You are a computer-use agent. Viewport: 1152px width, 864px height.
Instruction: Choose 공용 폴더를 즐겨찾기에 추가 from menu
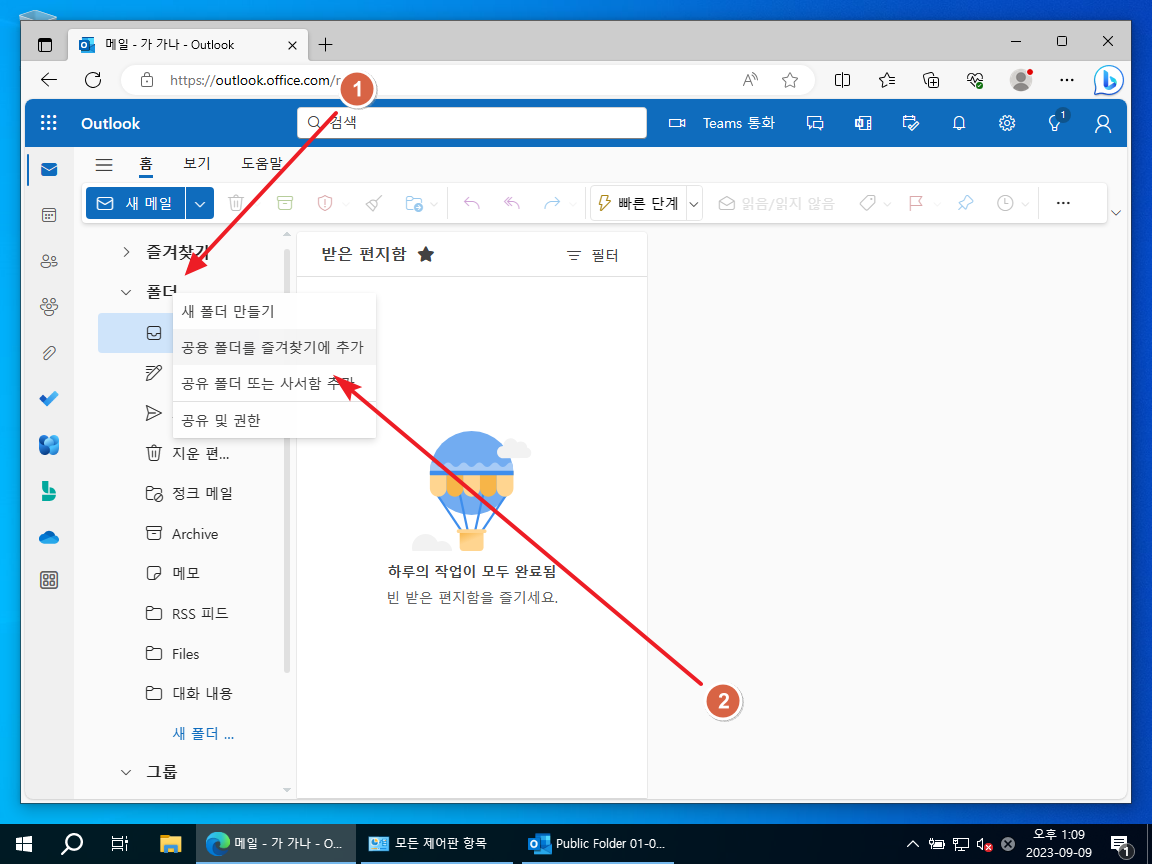tap(274, 348)
